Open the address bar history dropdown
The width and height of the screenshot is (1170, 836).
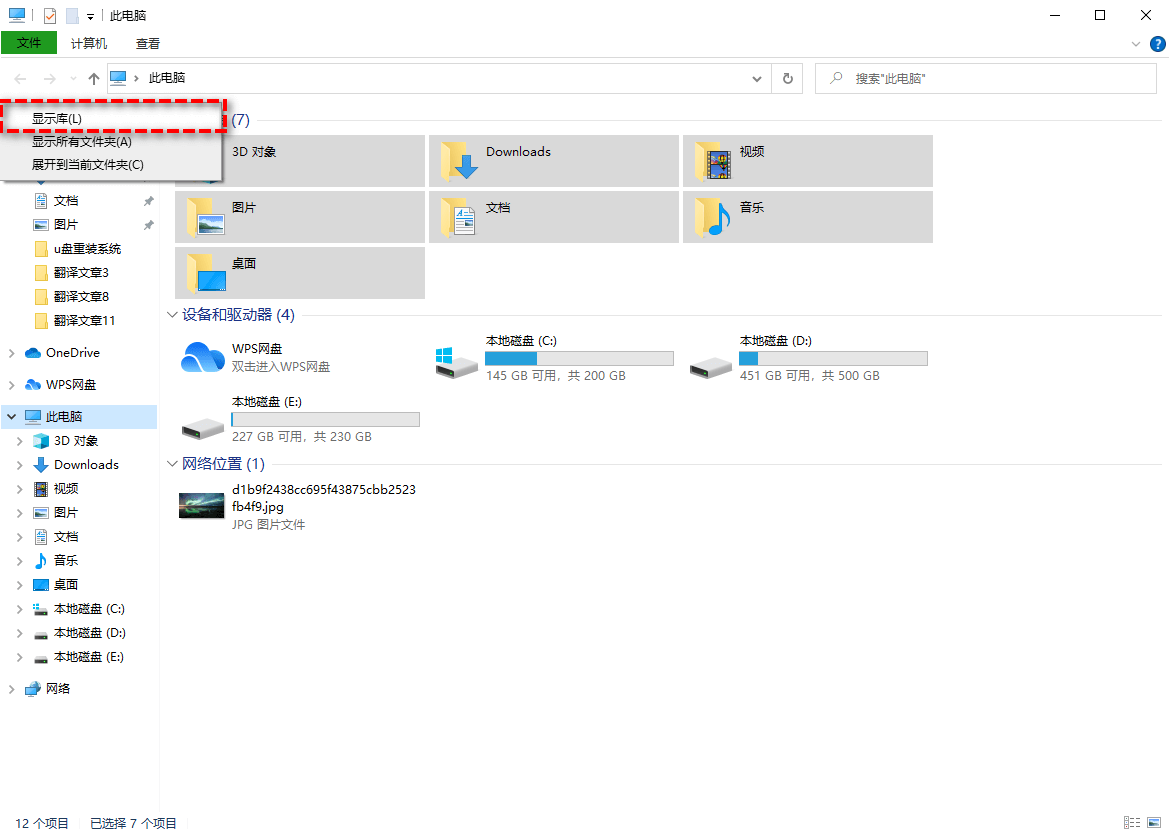click(757, 78)
